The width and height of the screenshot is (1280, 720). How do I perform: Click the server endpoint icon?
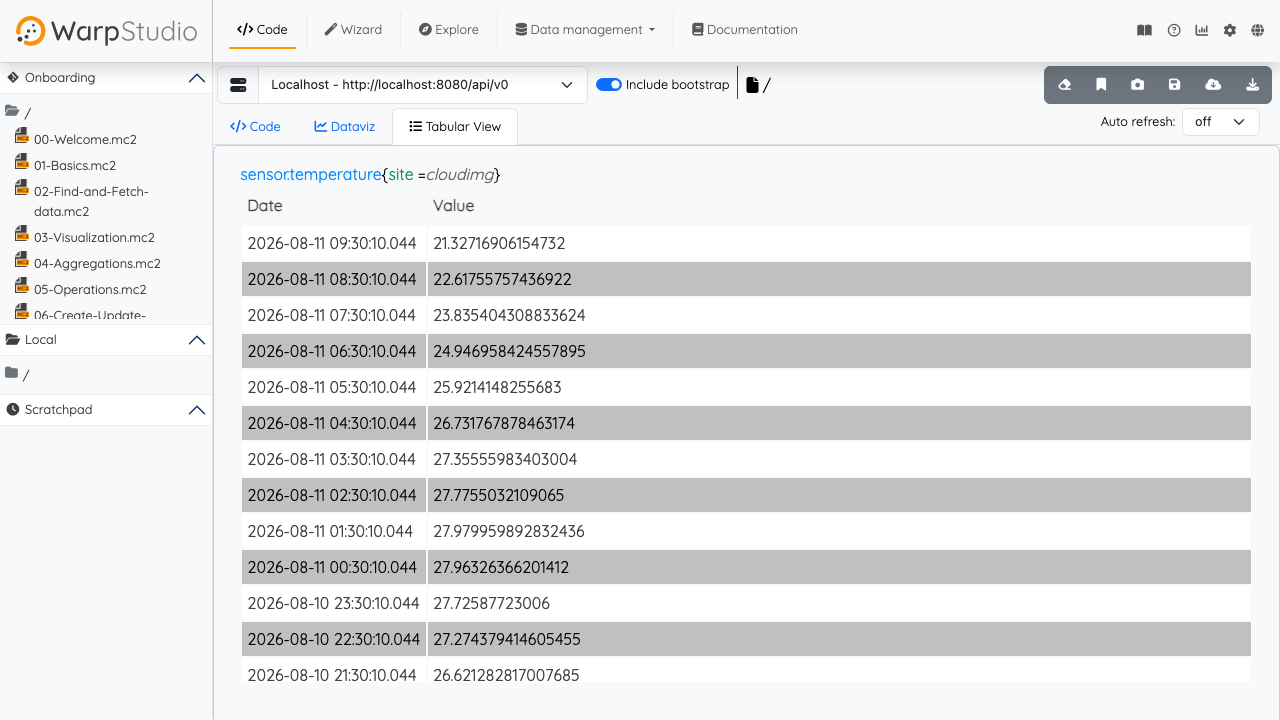click(238, 85)
